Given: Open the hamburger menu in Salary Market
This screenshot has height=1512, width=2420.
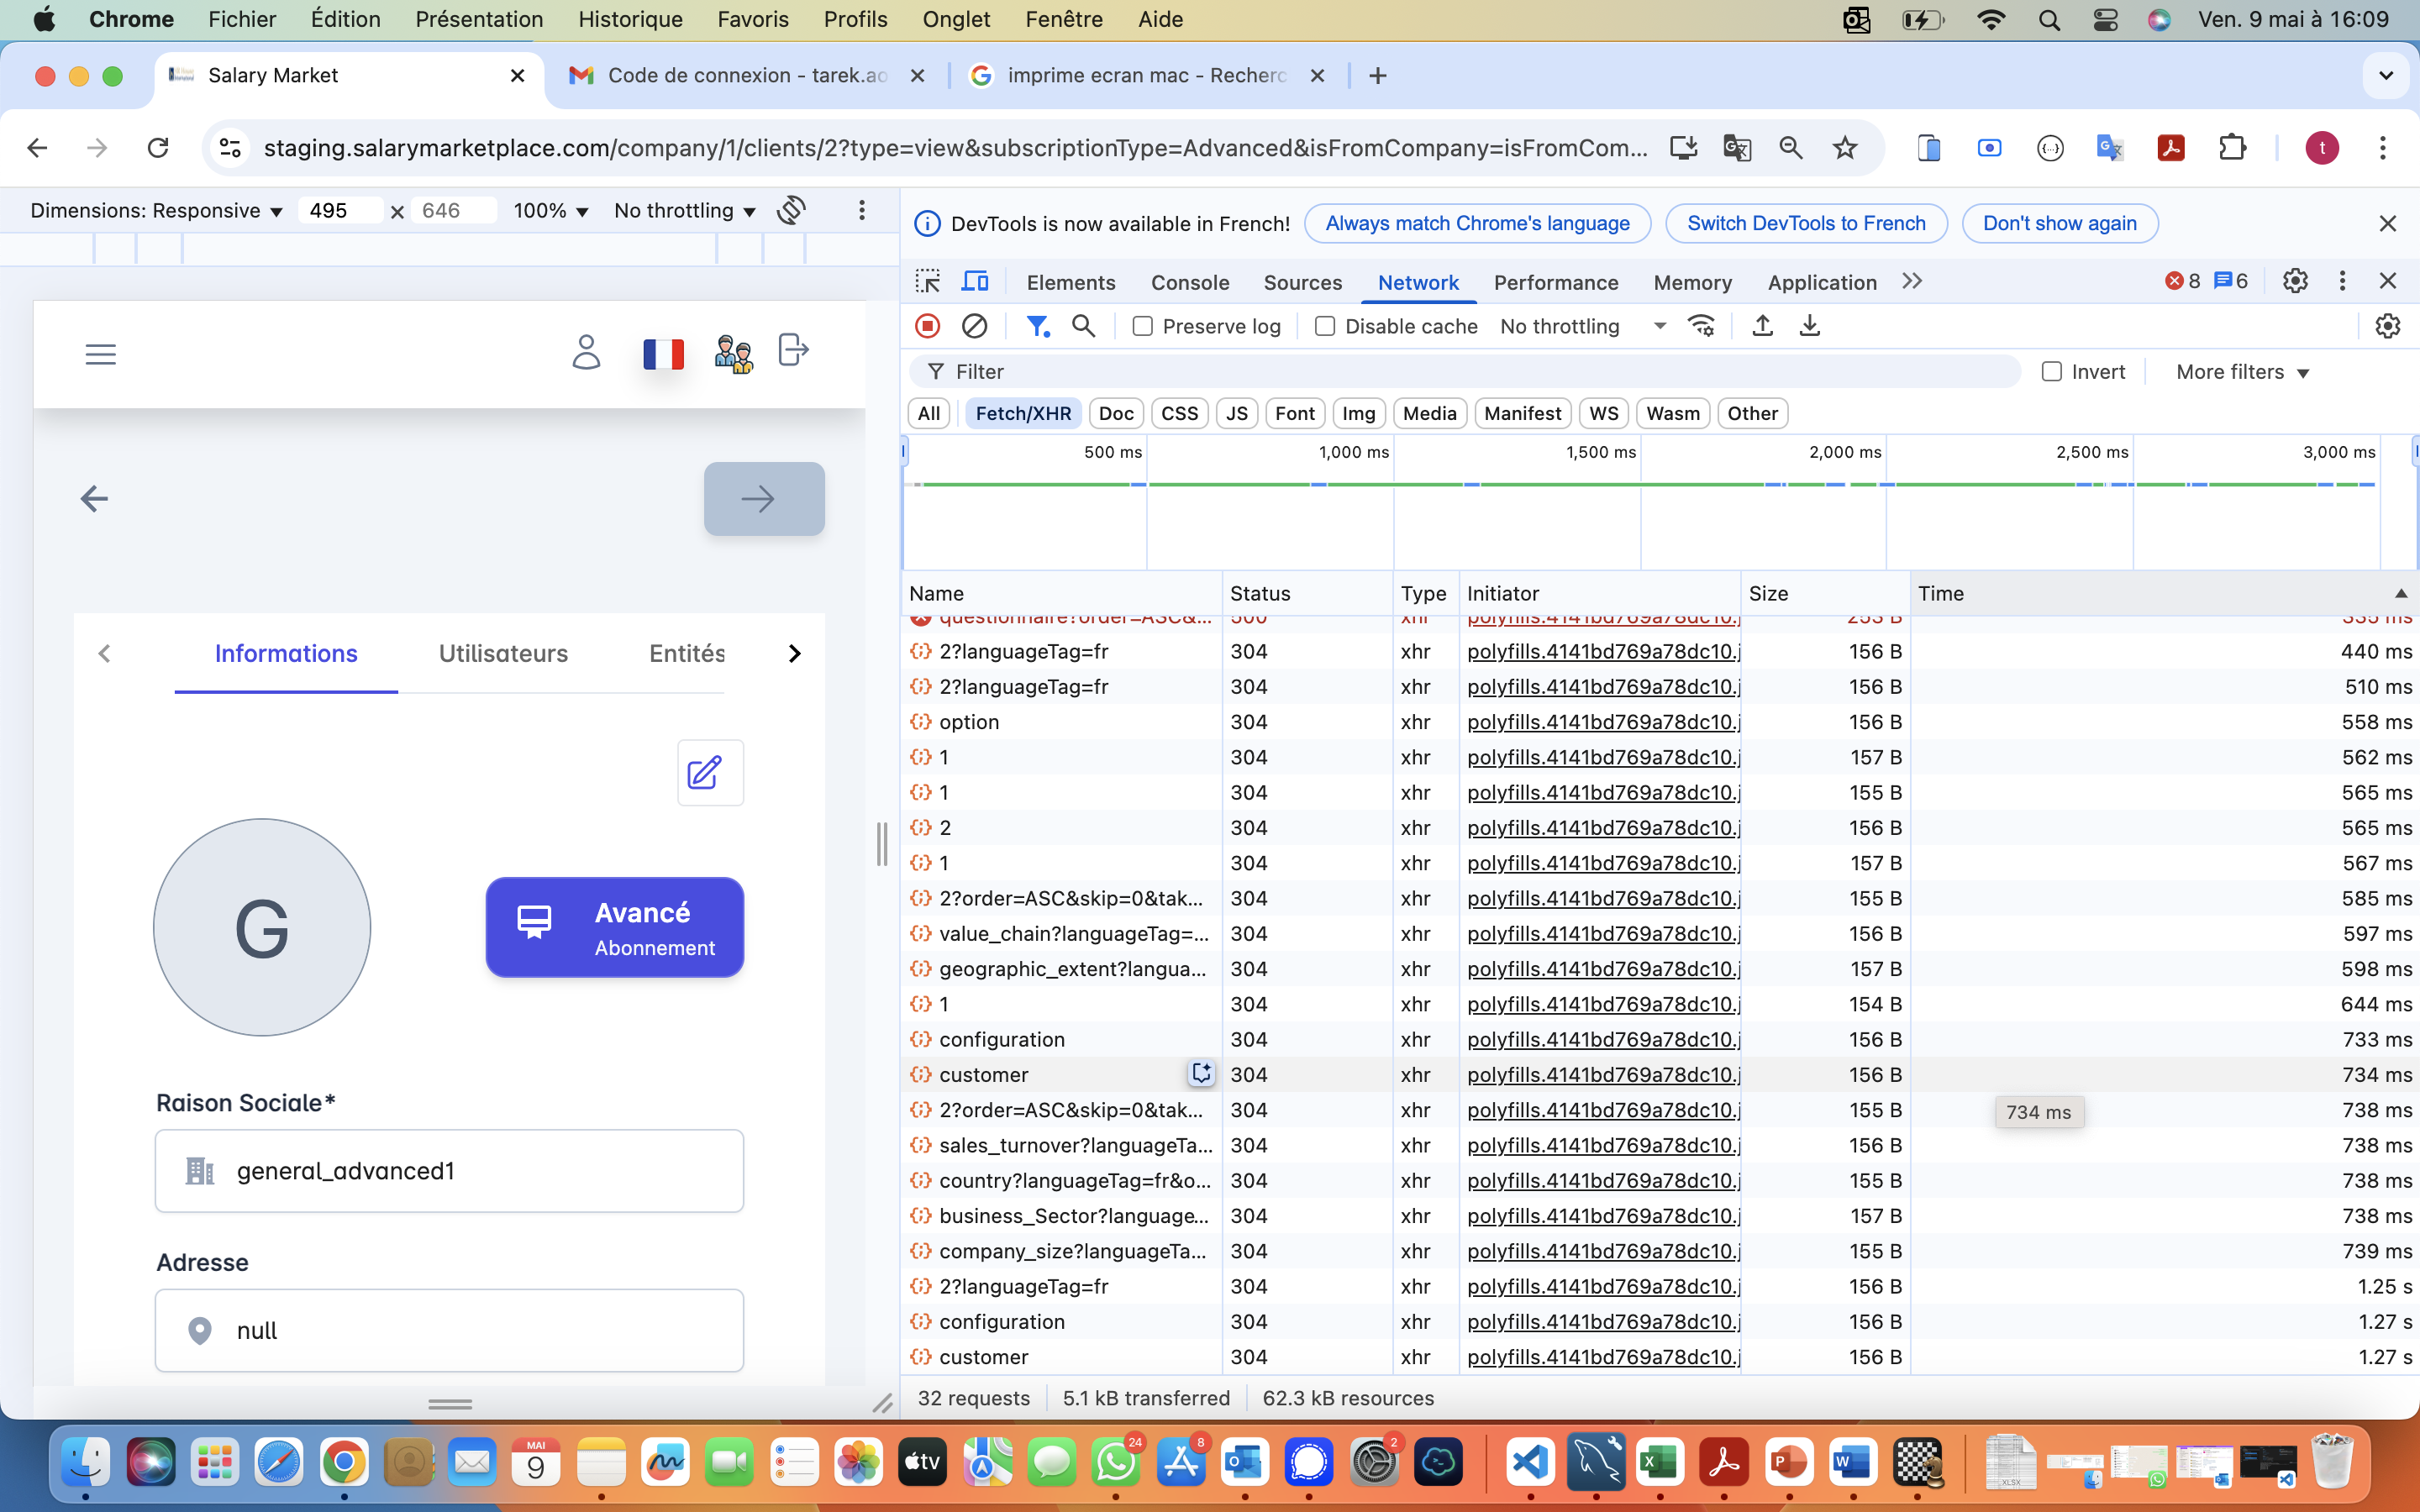Looking at the screenshot, I should pyautogui.click(x=101, y=354).
